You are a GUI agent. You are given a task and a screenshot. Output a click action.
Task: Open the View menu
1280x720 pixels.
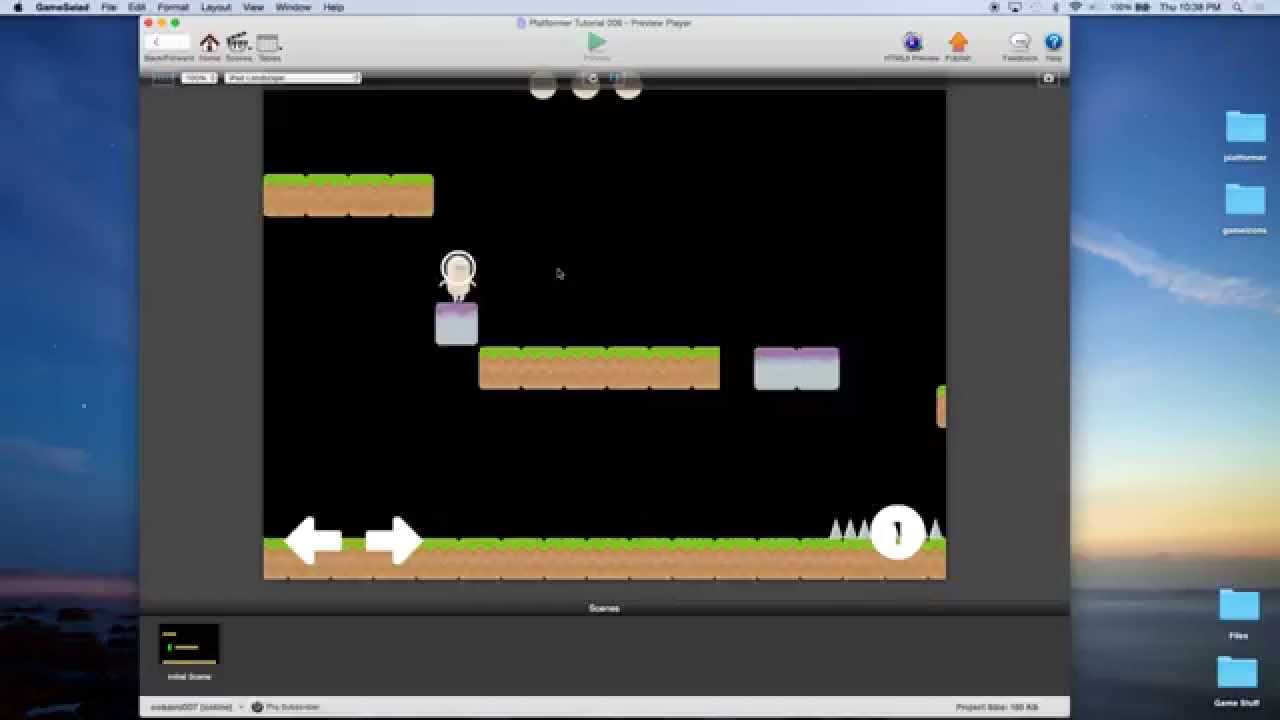pyautogui.click(x=254, y=7)
